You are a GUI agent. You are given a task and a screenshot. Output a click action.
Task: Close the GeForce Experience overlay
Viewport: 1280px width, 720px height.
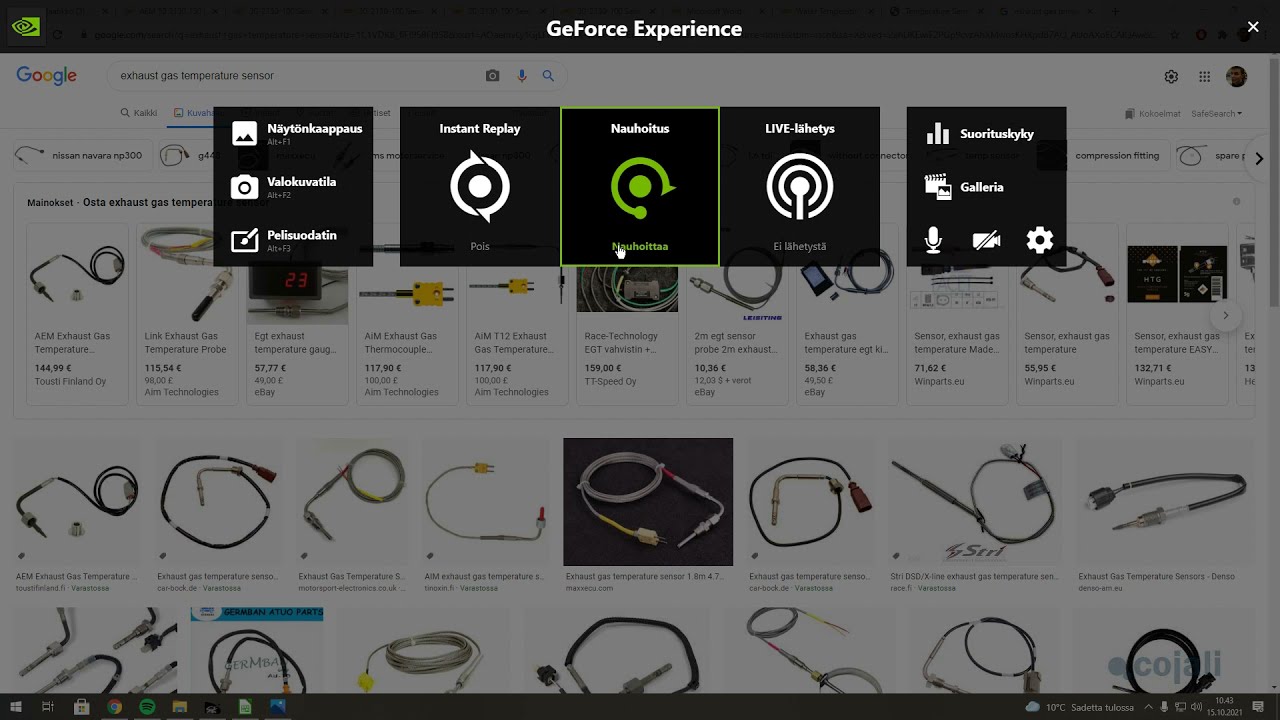(1253, 27)
